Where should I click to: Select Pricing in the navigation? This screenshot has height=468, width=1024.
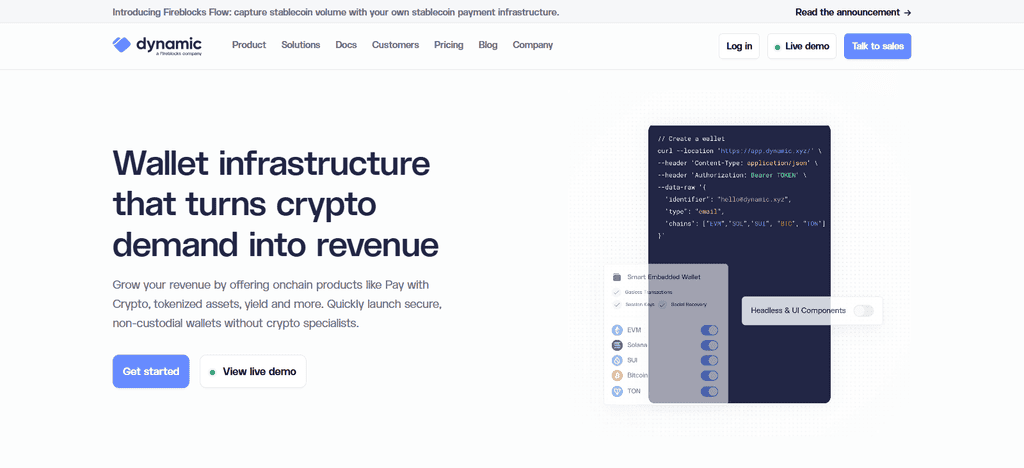449,45
